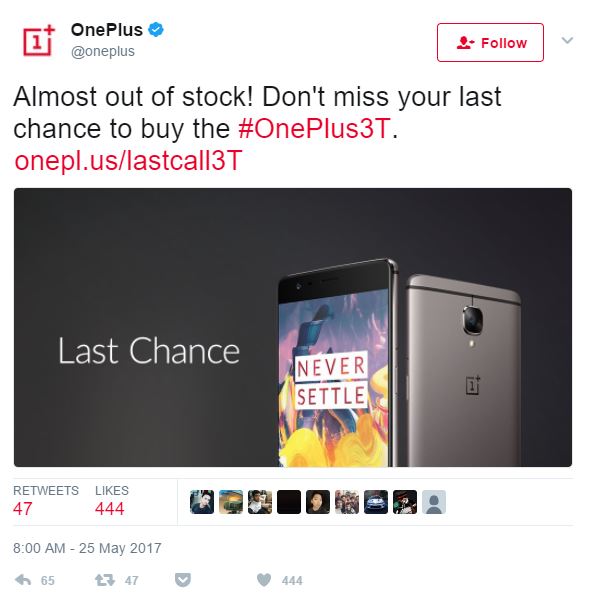Click the car photo liker avatar

(376, 502)
